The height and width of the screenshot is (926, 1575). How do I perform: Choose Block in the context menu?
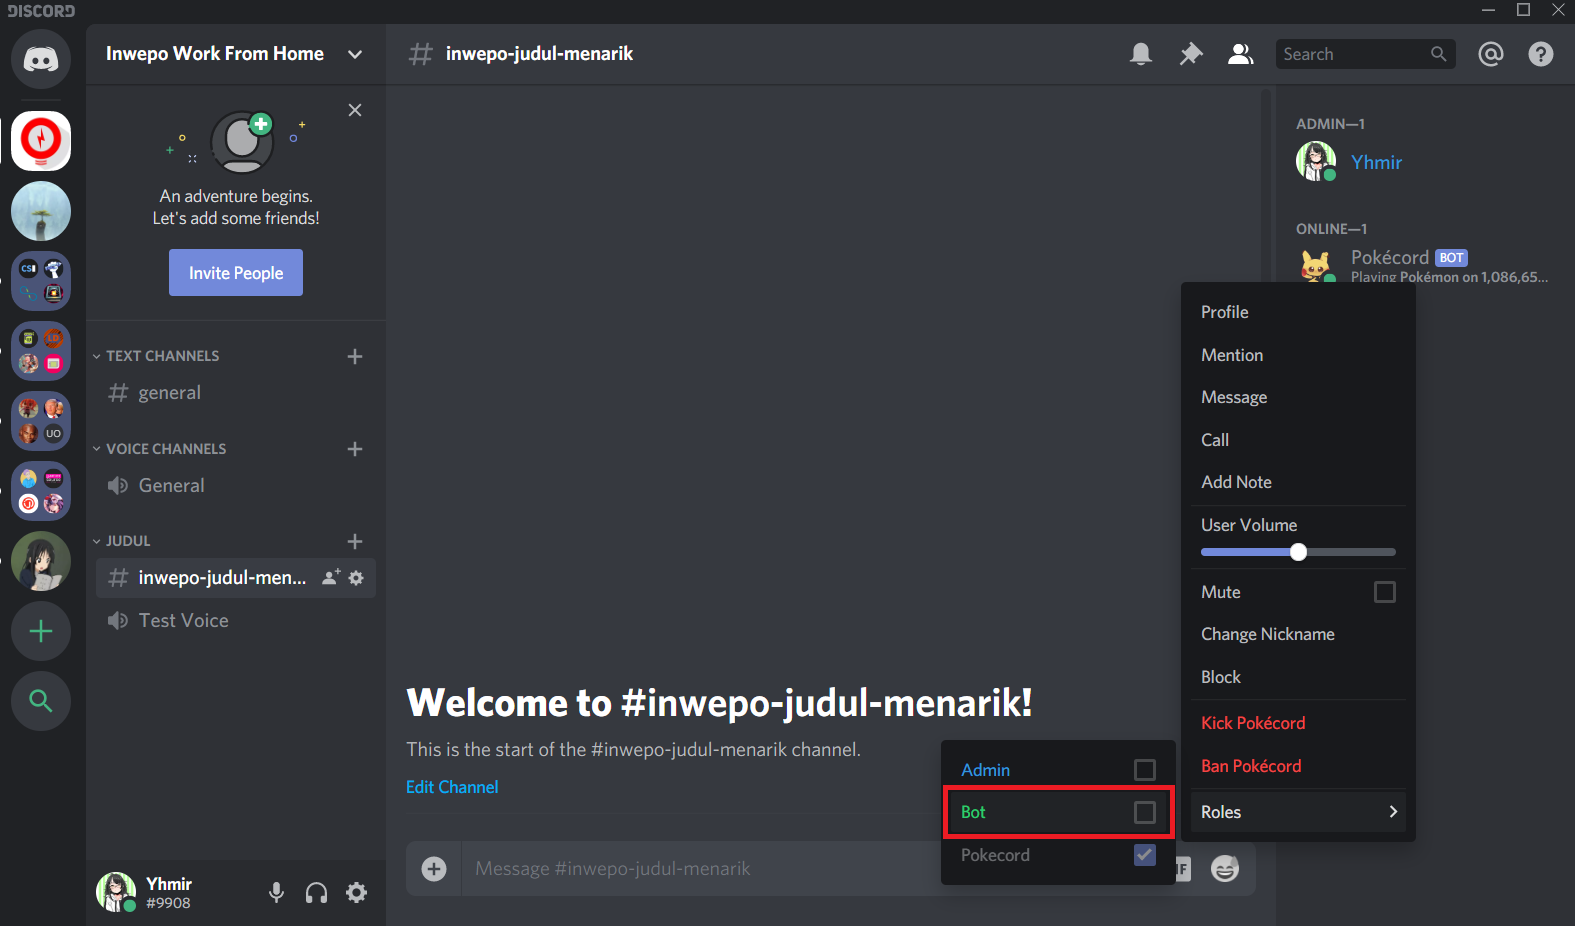[x=1298, y=677]
